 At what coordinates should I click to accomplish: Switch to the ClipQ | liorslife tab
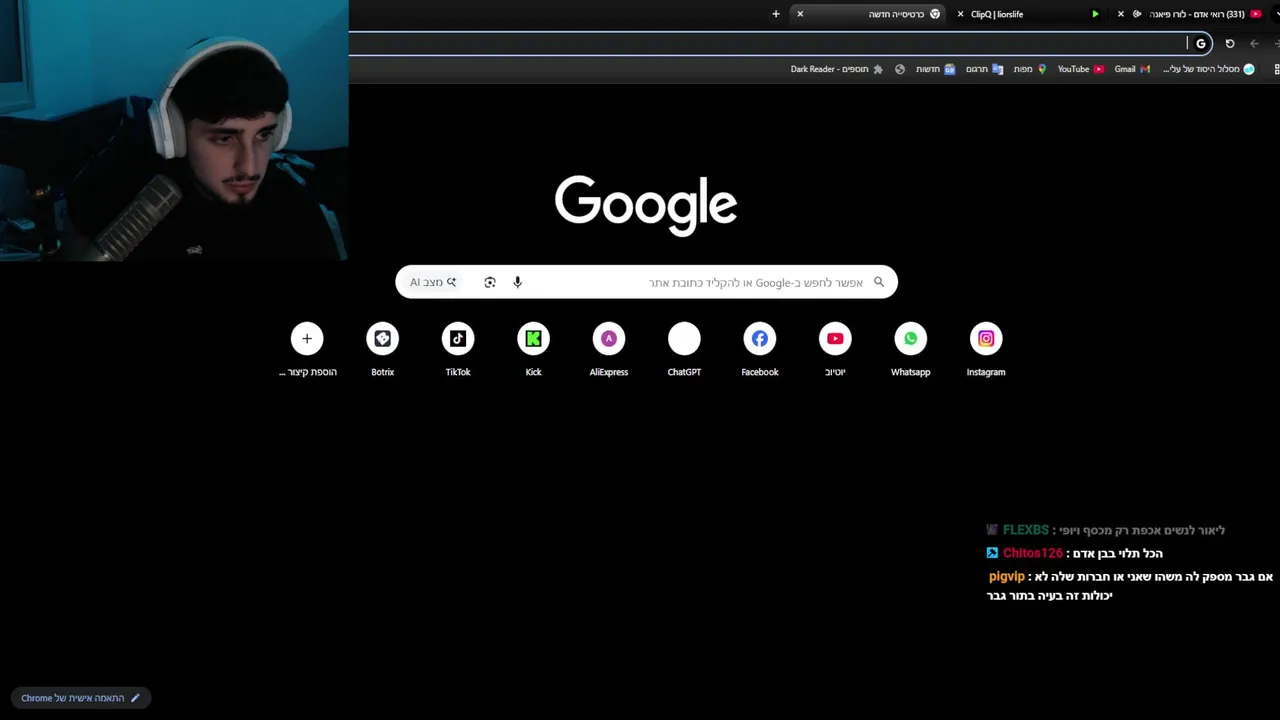pyautogui.click(x=1030, y=14)
